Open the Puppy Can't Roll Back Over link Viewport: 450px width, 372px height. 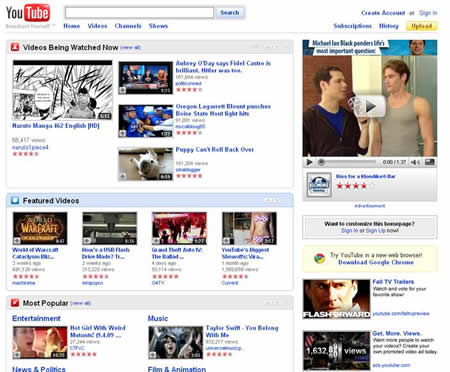tap(215, 150)
